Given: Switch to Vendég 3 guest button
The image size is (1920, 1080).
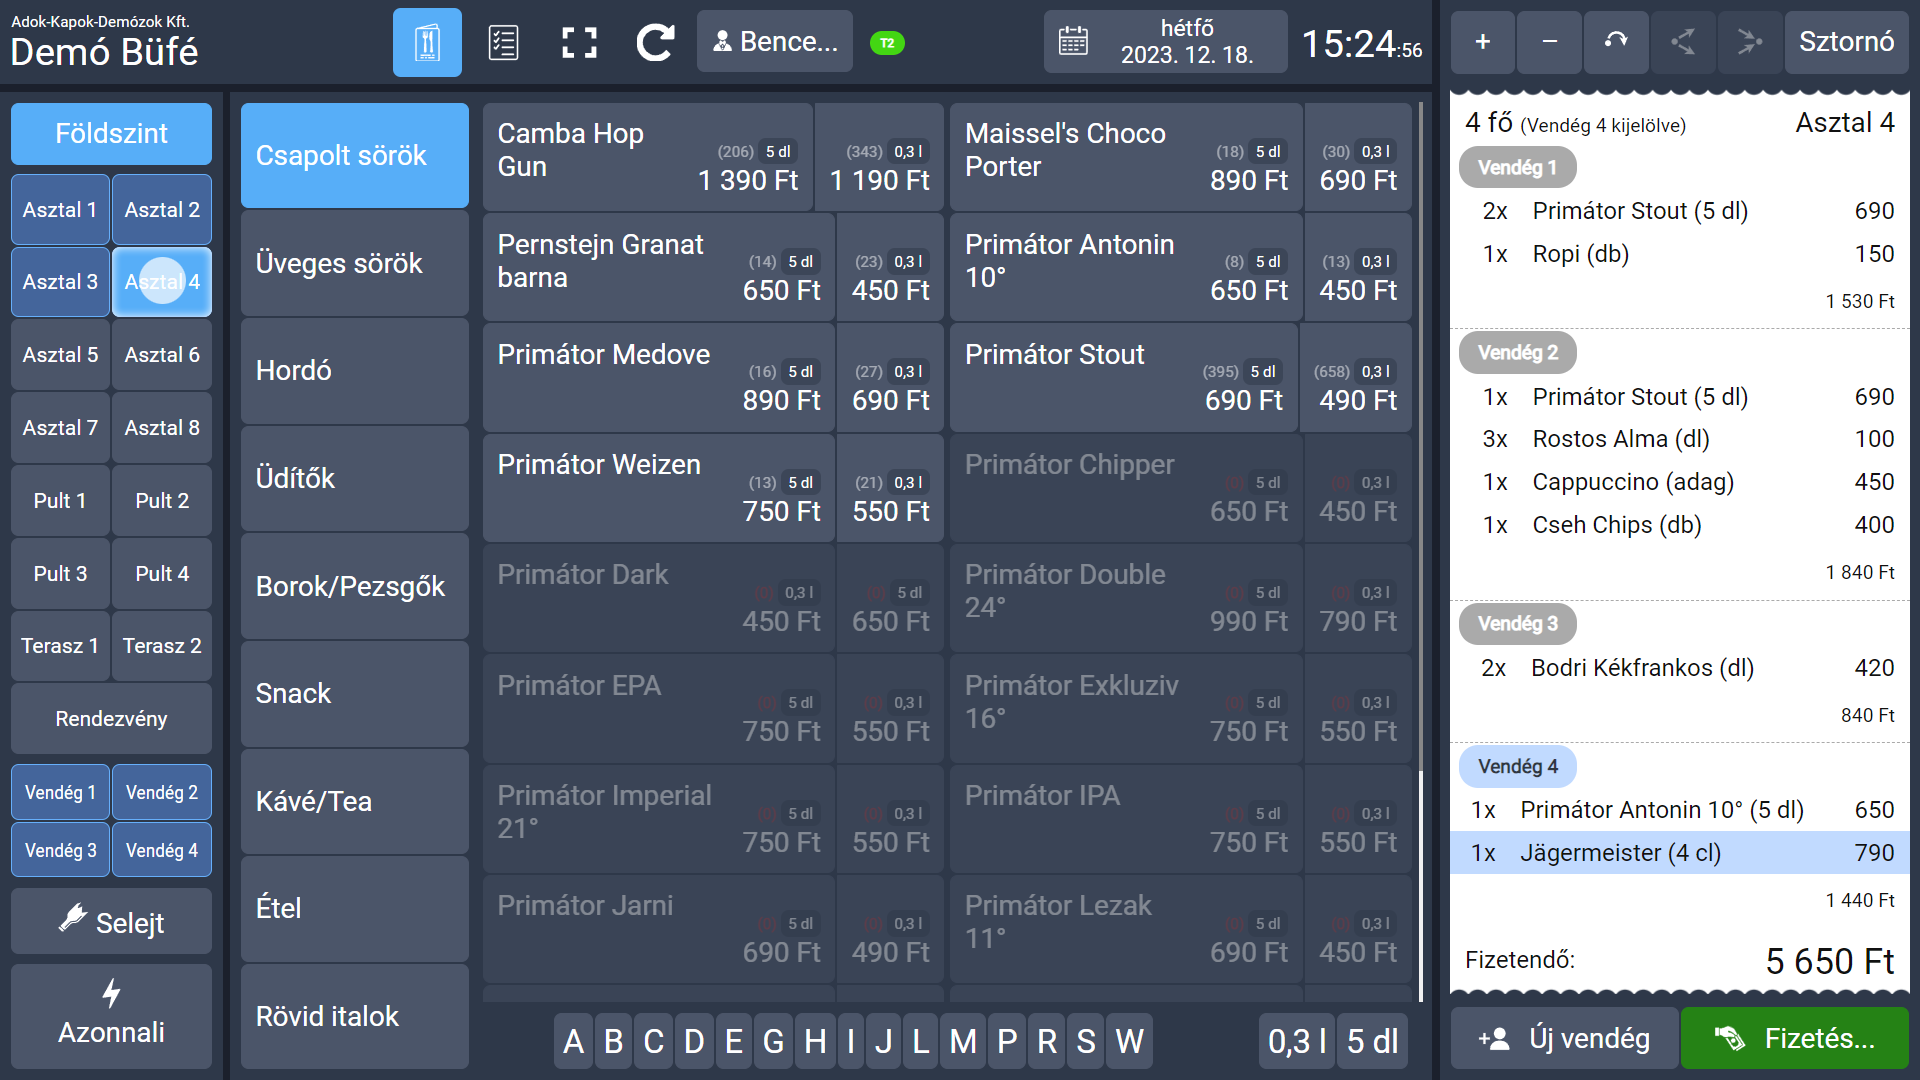Looking at the screenshot, I should pos(60,850).
